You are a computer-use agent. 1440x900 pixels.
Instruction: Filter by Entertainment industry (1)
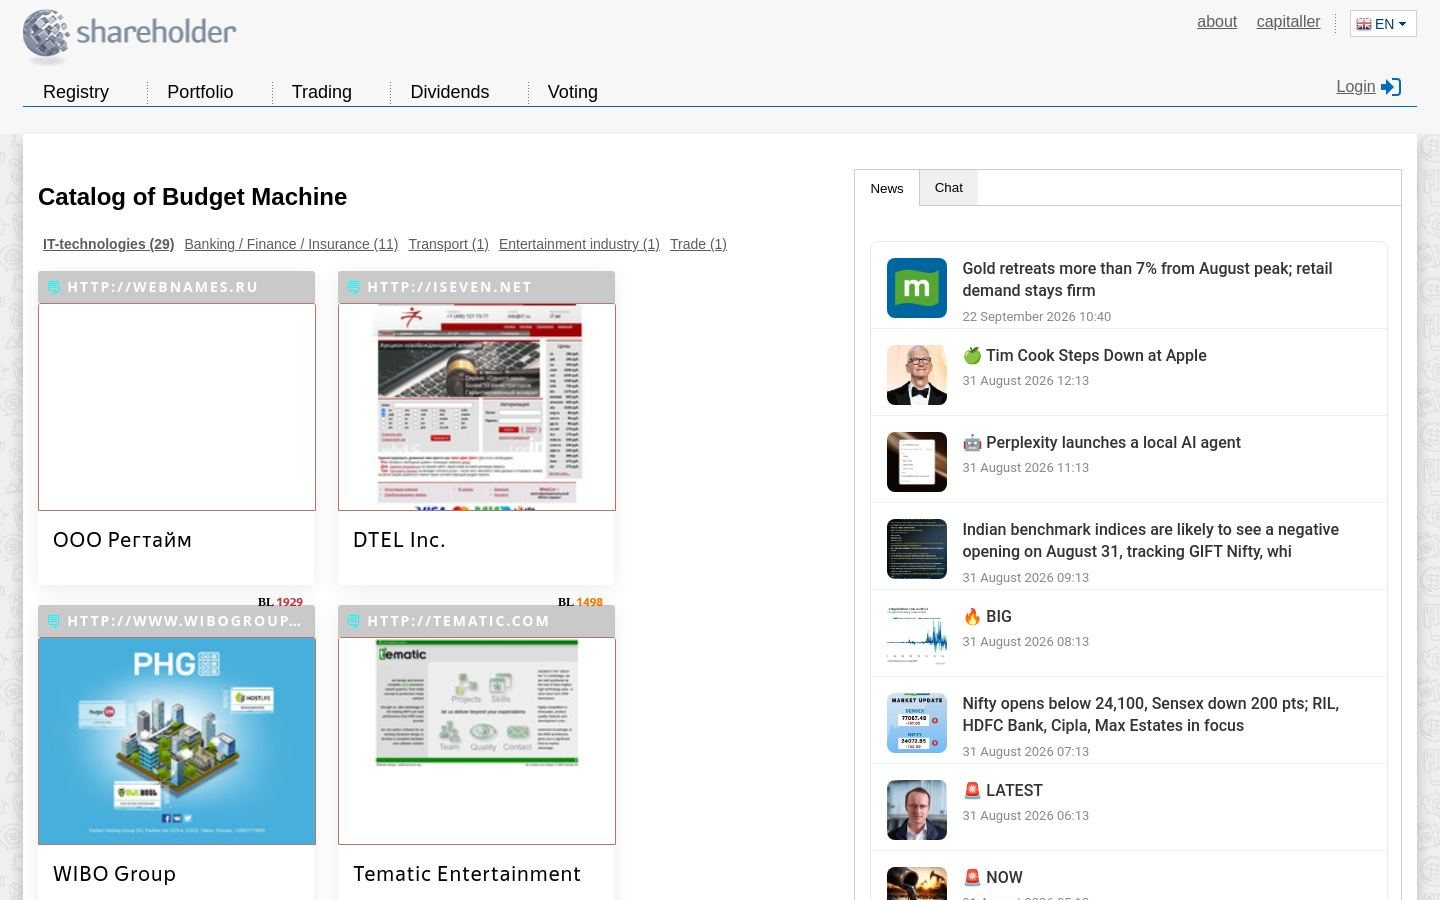tap(579, 244)
